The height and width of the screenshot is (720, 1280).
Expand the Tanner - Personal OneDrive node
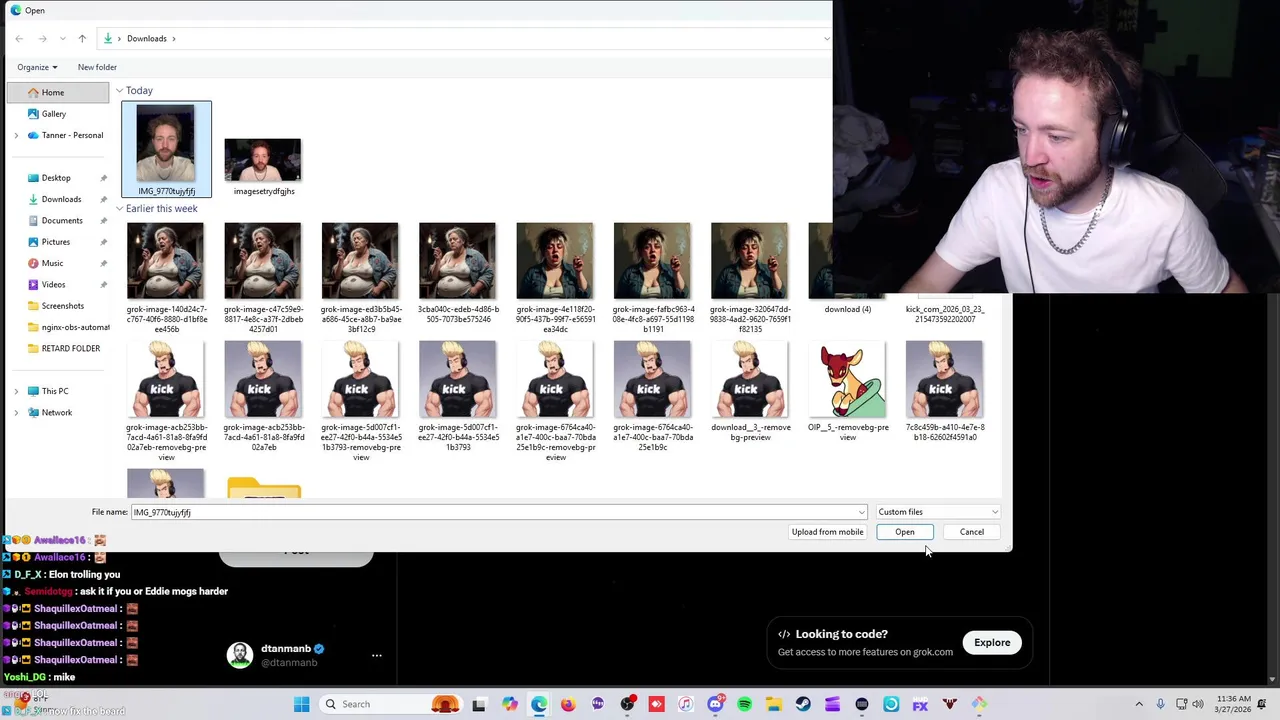[16, 135]
